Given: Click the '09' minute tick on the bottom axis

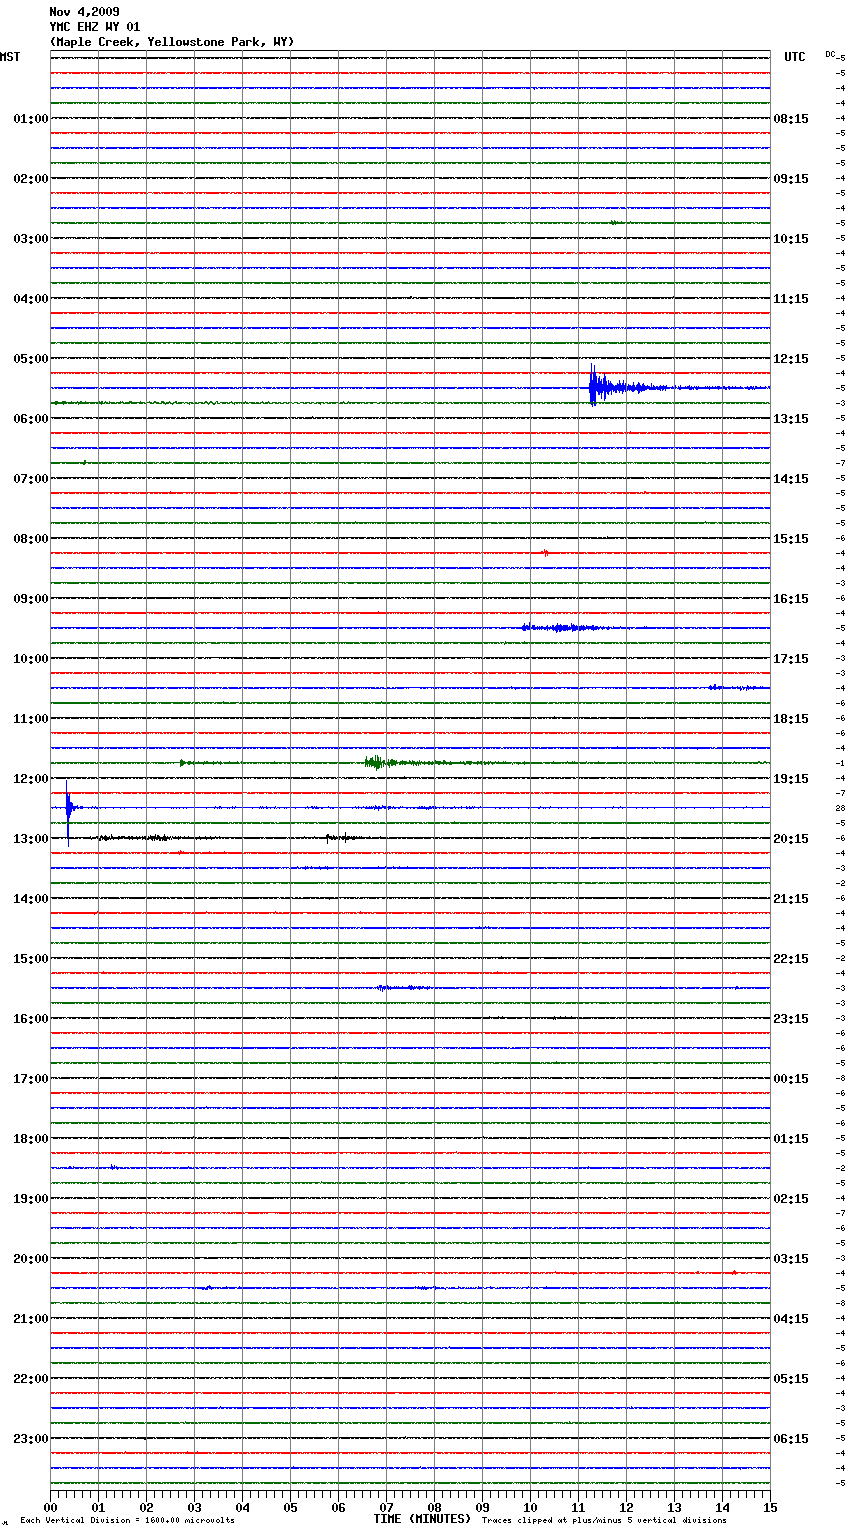Looking at the screenshot, I should point(482,1507).
